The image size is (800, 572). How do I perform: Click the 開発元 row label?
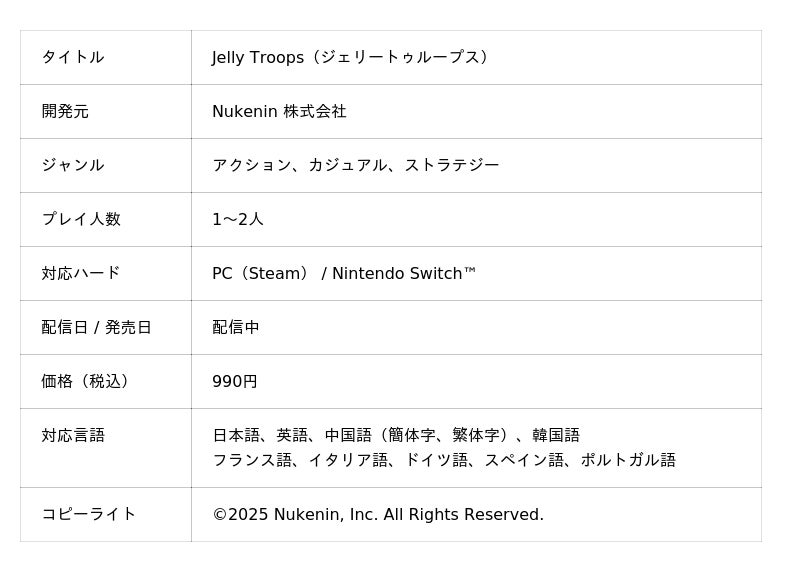pyautogui.click(x=65, y=111)
